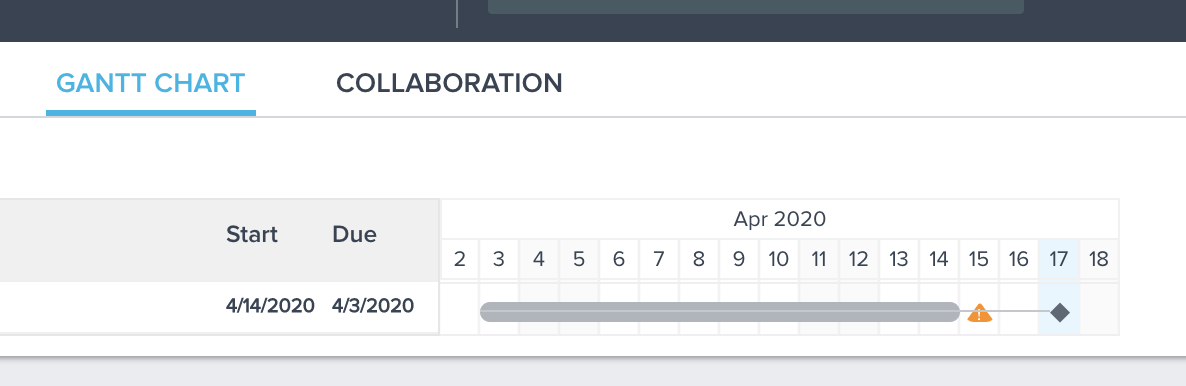Open the Collaboration tab
Viewport: 1186px width, 386px height.
(449, 82)
